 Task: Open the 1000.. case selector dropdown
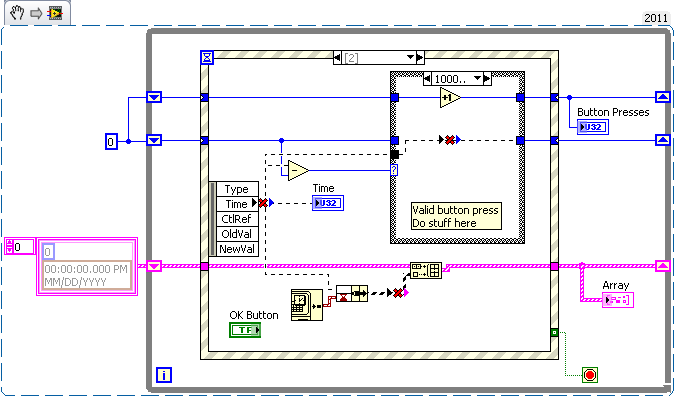tap(477, 78)
